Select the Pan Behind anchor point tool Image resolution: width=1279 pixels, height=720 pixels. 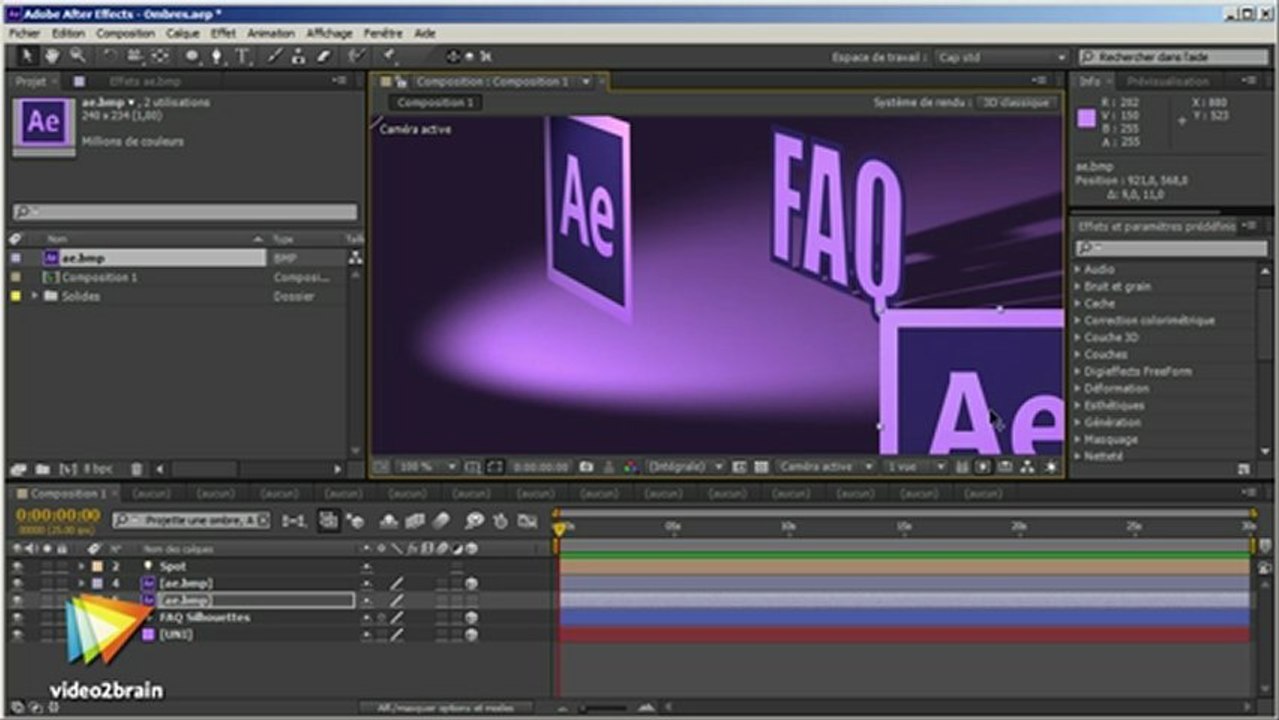(x=160, y=56)
